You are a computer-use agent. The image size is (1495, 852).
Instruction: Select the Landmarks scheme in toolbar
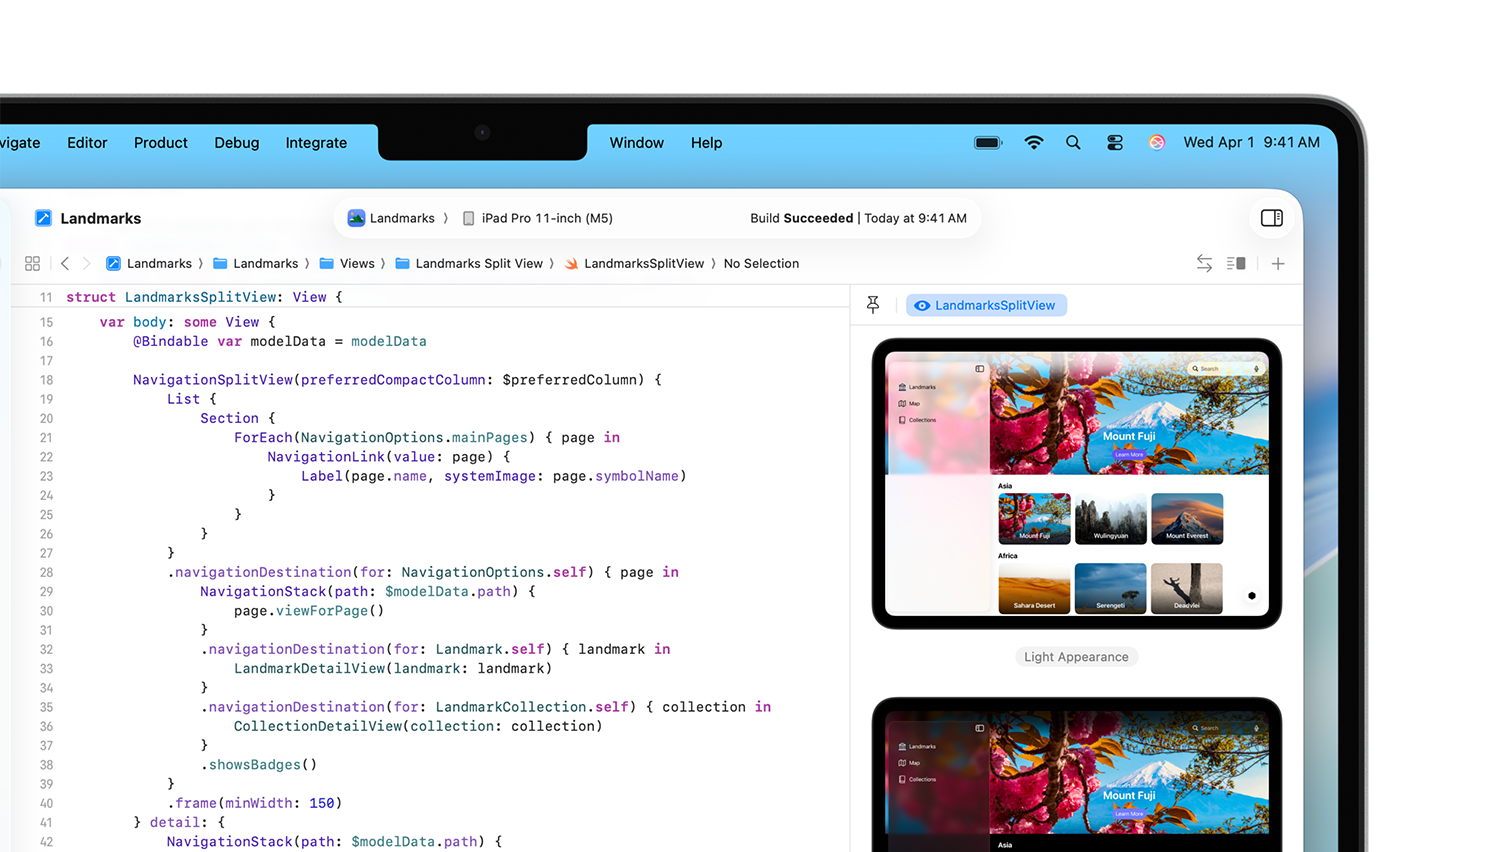click(392, 218)
